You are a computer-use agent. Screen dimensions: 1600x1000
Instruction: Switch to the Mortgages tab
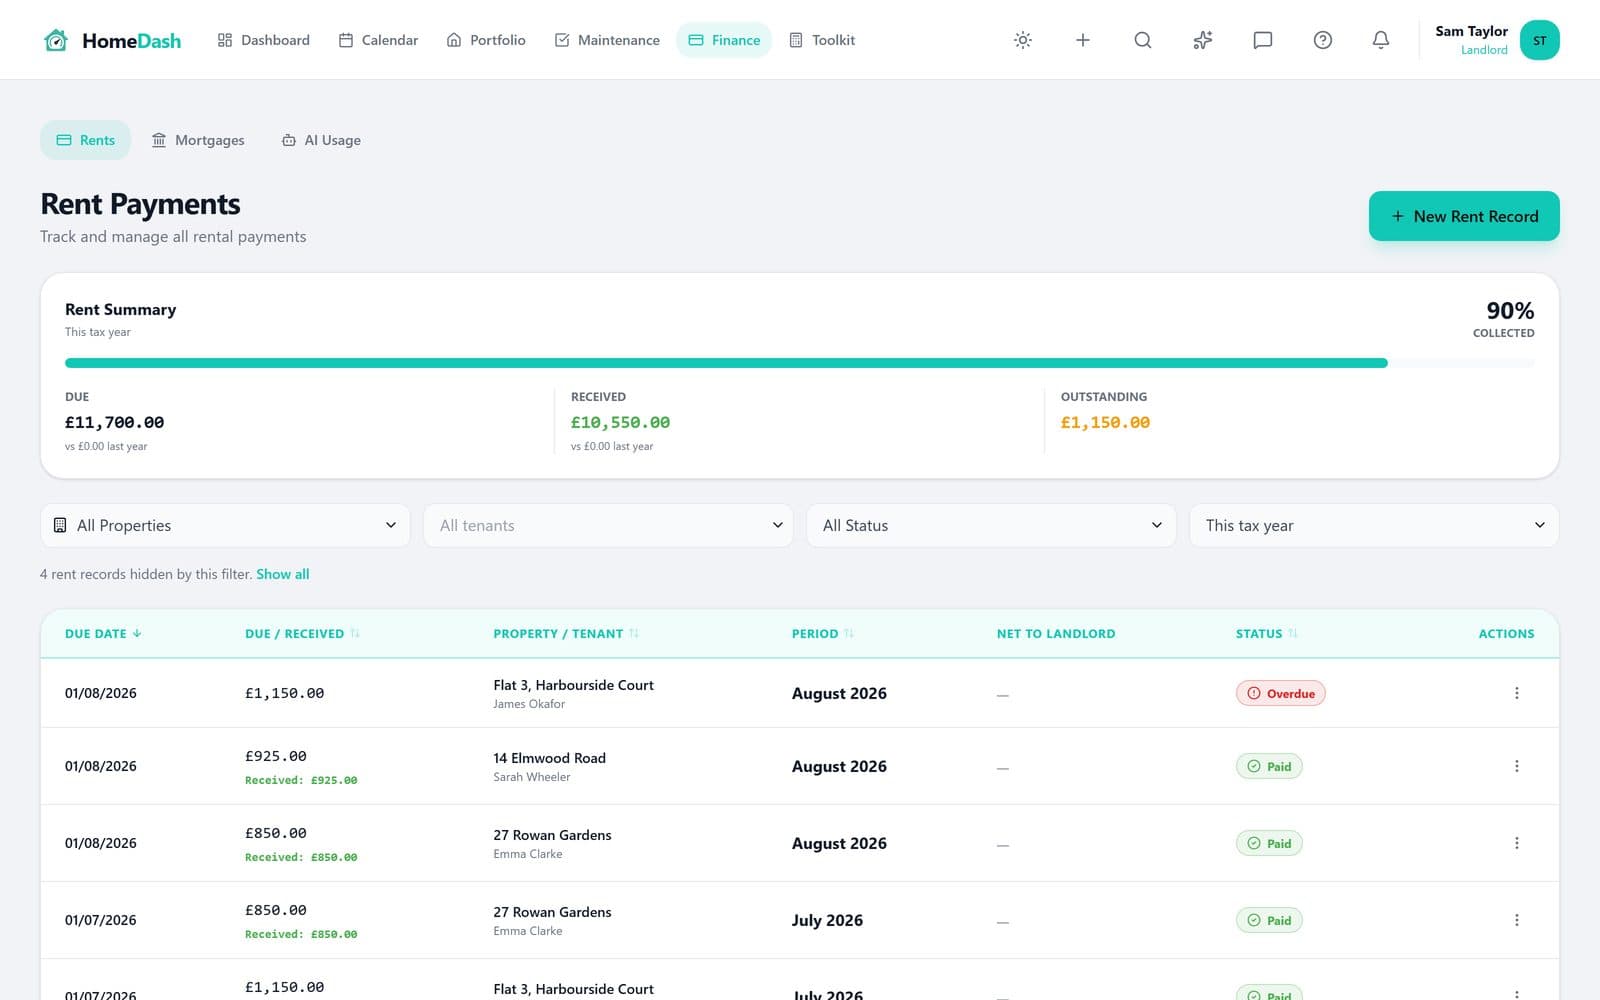[x=198, y=140]
